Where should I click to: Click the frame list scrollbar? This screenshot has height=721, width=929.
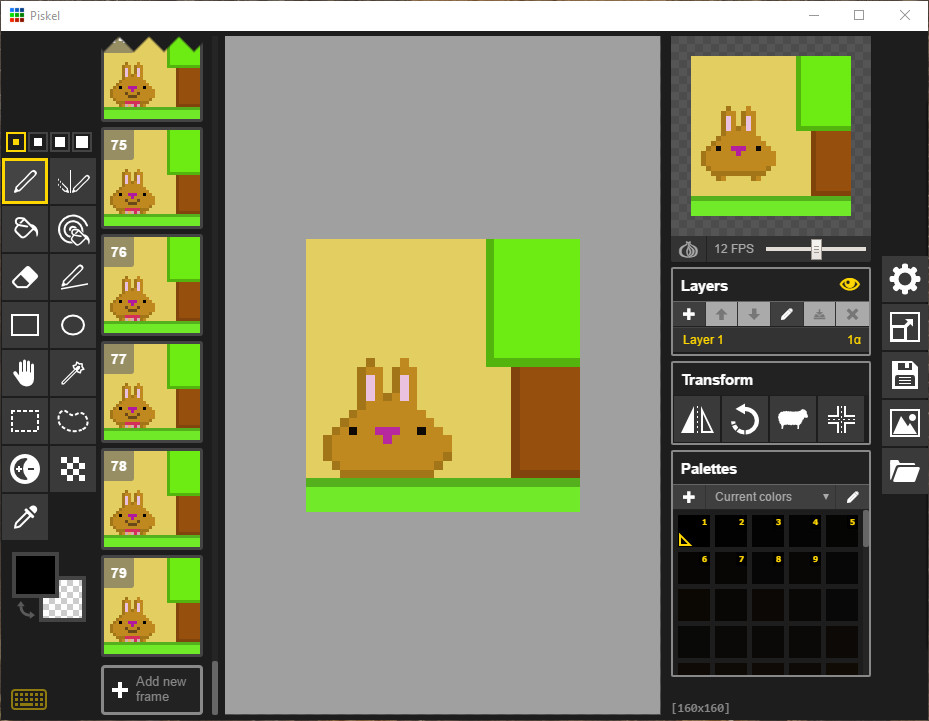[x=215, y=687]
